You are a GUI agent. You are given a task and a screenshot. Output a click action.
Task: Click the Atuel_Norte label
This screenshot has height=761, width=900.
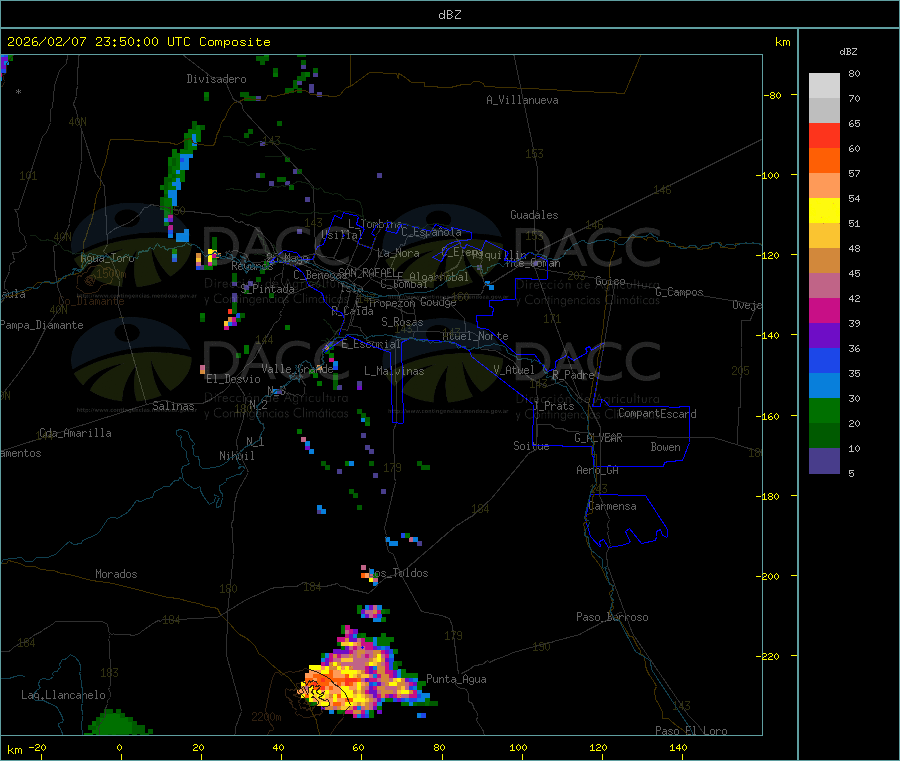coord(475,336)
